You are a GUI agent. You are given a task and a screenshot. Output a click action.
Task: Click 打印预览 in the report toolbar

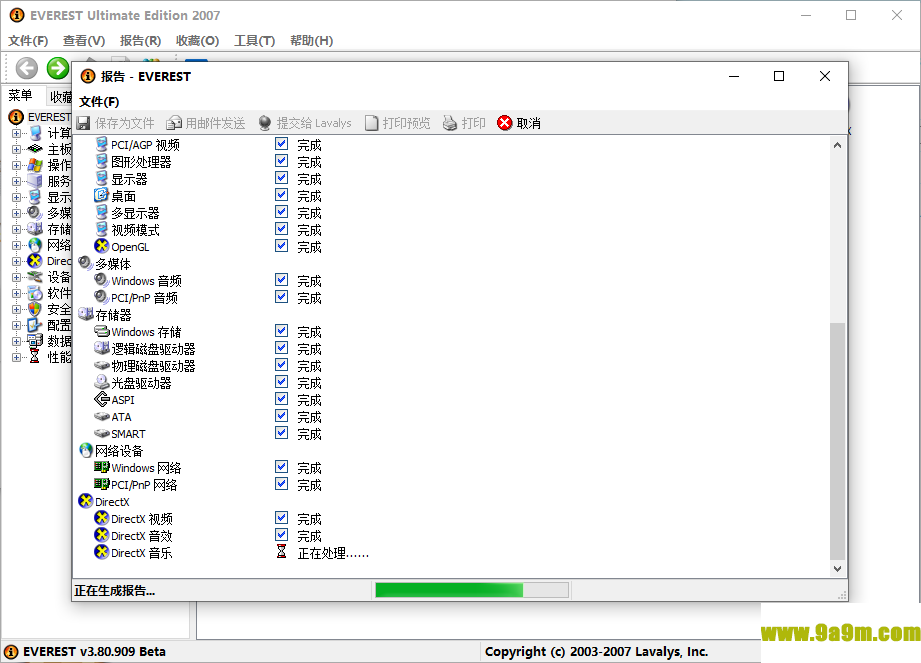point(398,123)
